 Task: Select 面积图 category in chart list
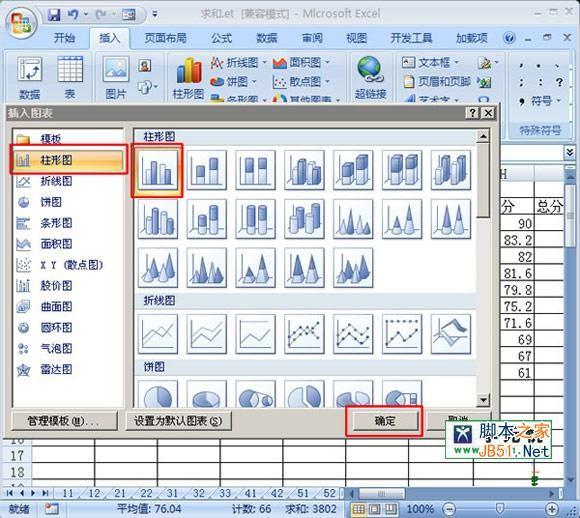tap(68, 244)
